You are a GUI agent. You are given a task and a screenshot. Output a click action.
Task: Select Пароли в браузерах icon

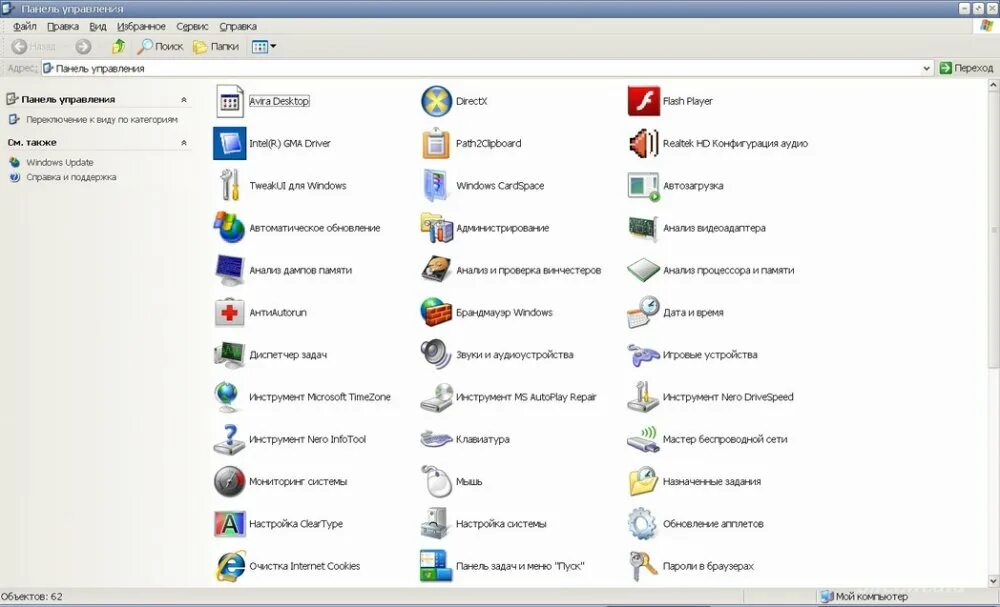[643, 566]
